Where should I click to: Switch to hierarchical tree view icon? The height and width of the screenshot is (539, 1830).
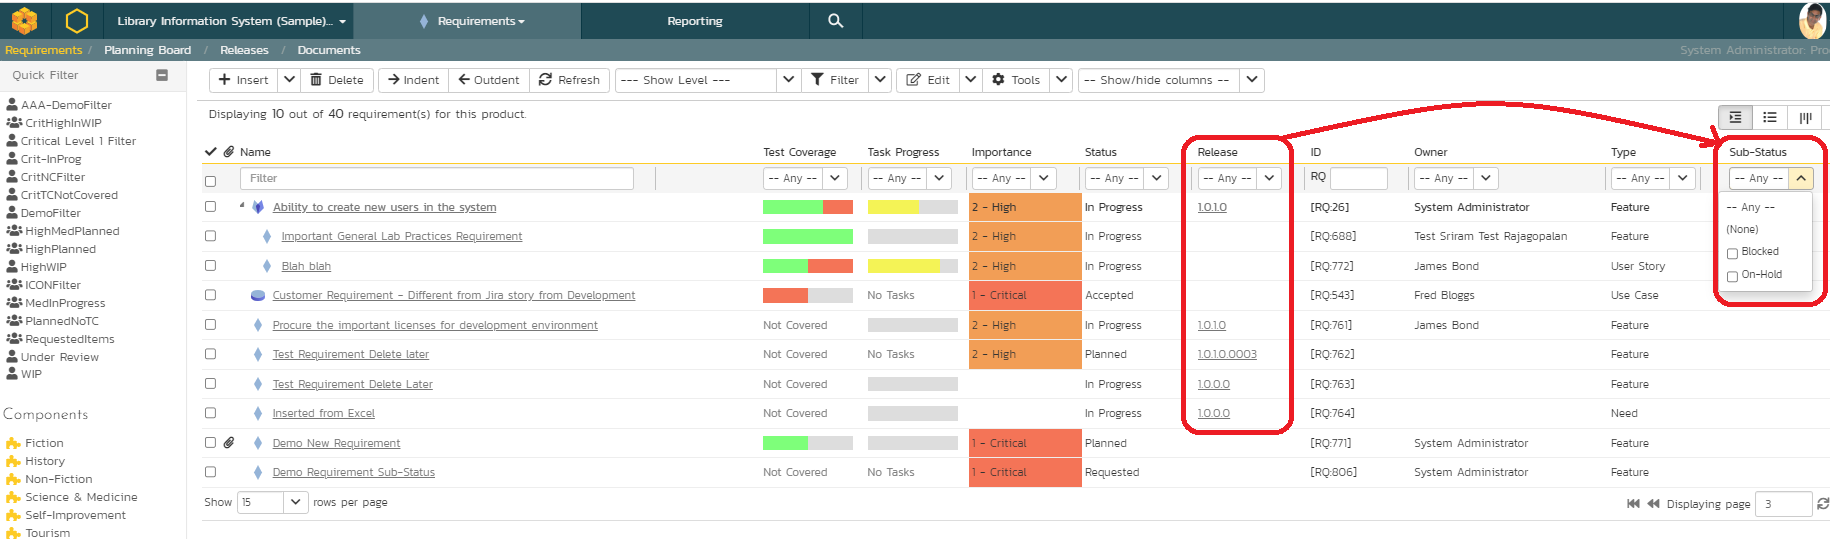pos(1735,118)
